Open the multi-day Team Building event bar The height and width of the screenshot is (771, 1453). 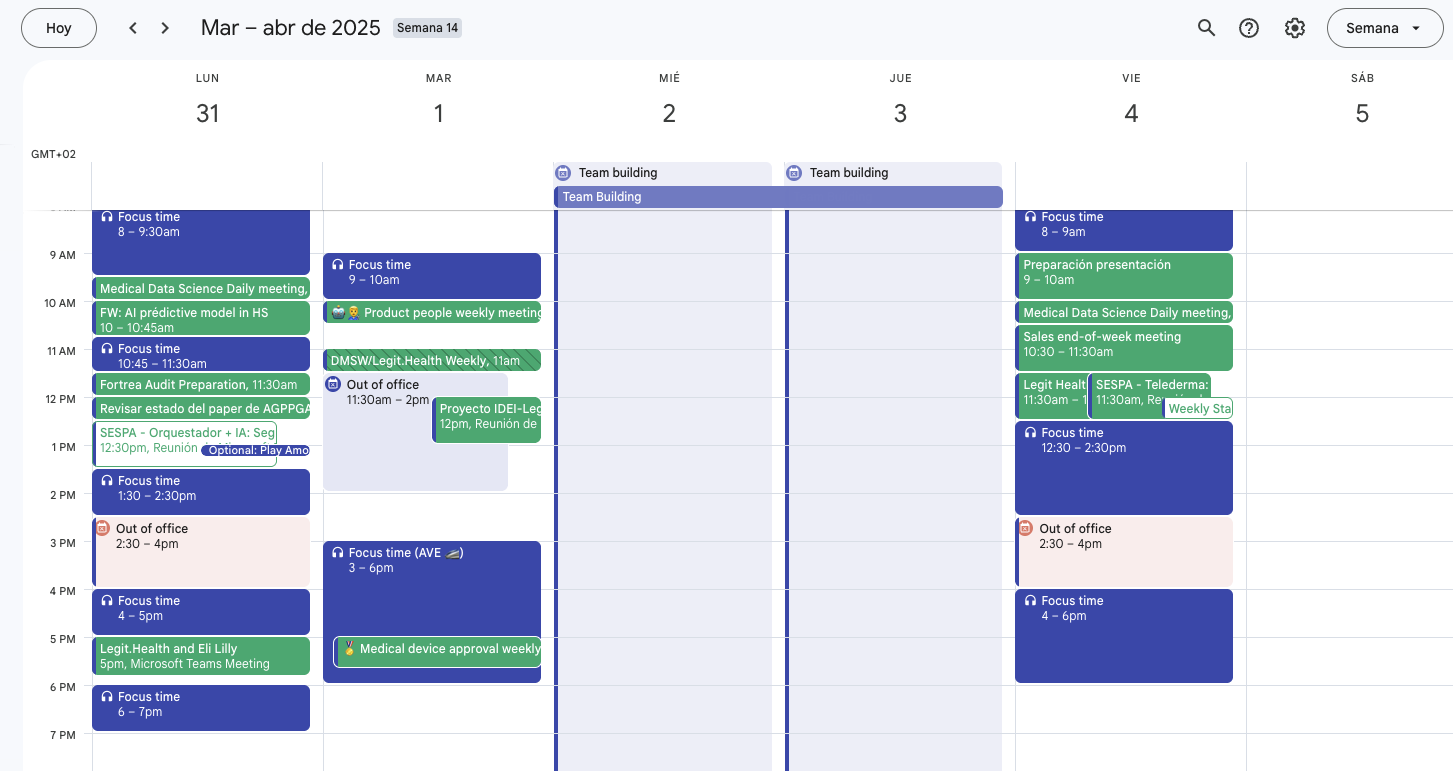[x=778, y=197]
